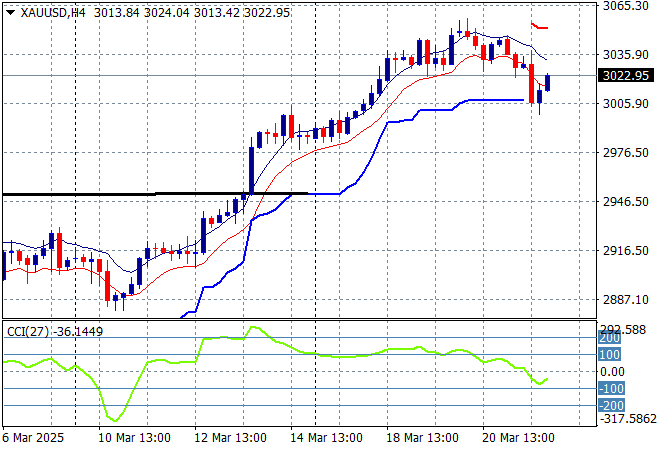
Task: Click the triangle arrow beside XAUUSD,H4
Action: click(11, 13)
